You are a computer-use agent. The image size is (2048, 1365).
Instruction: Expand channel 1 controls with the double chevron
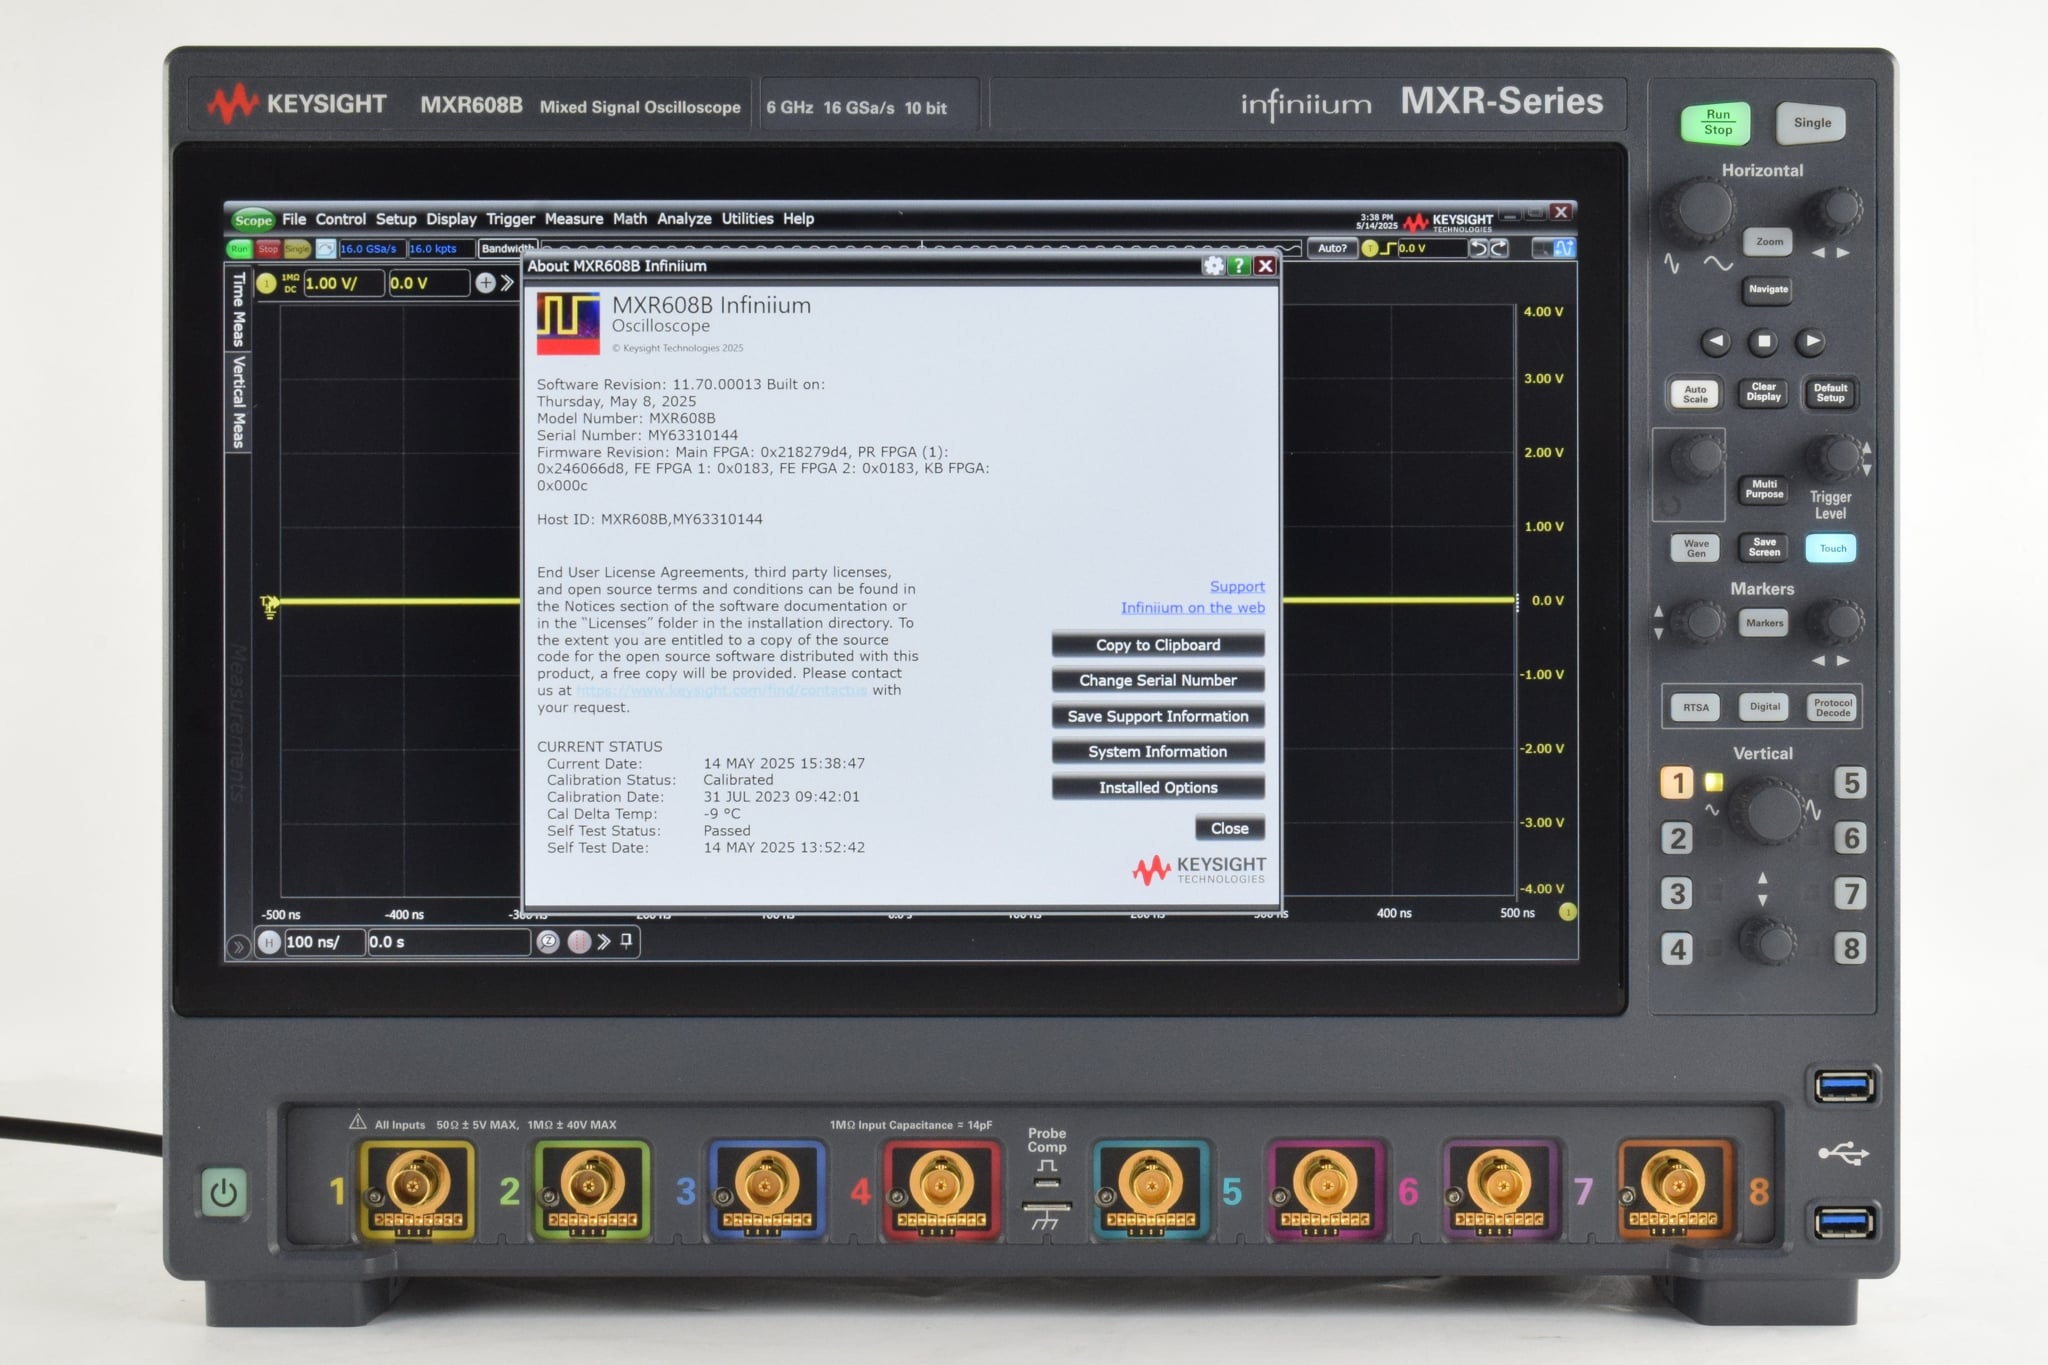click(509, 282)
